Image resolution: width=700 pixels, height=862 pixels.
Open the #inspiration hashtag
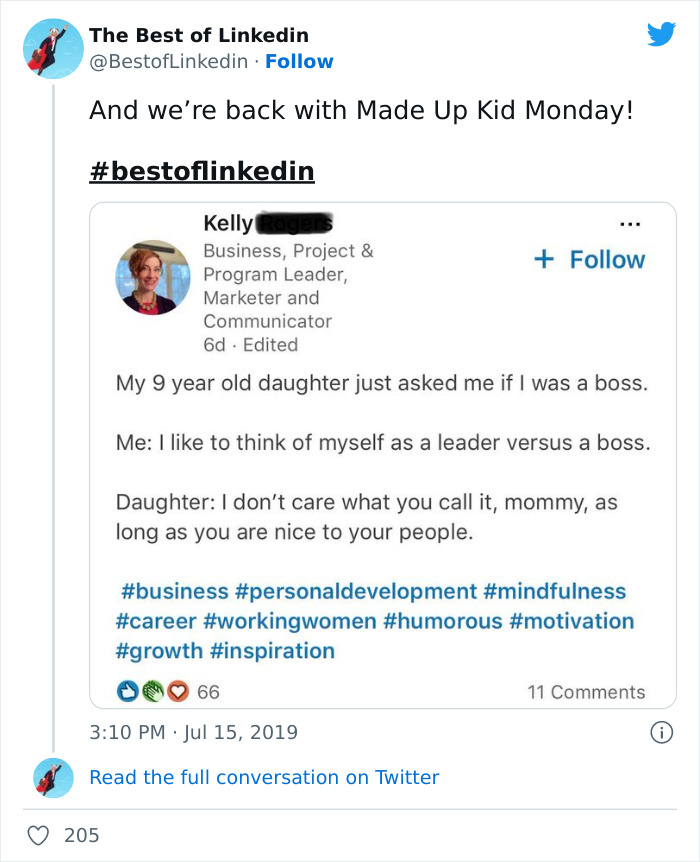click(x=272, y=651)
